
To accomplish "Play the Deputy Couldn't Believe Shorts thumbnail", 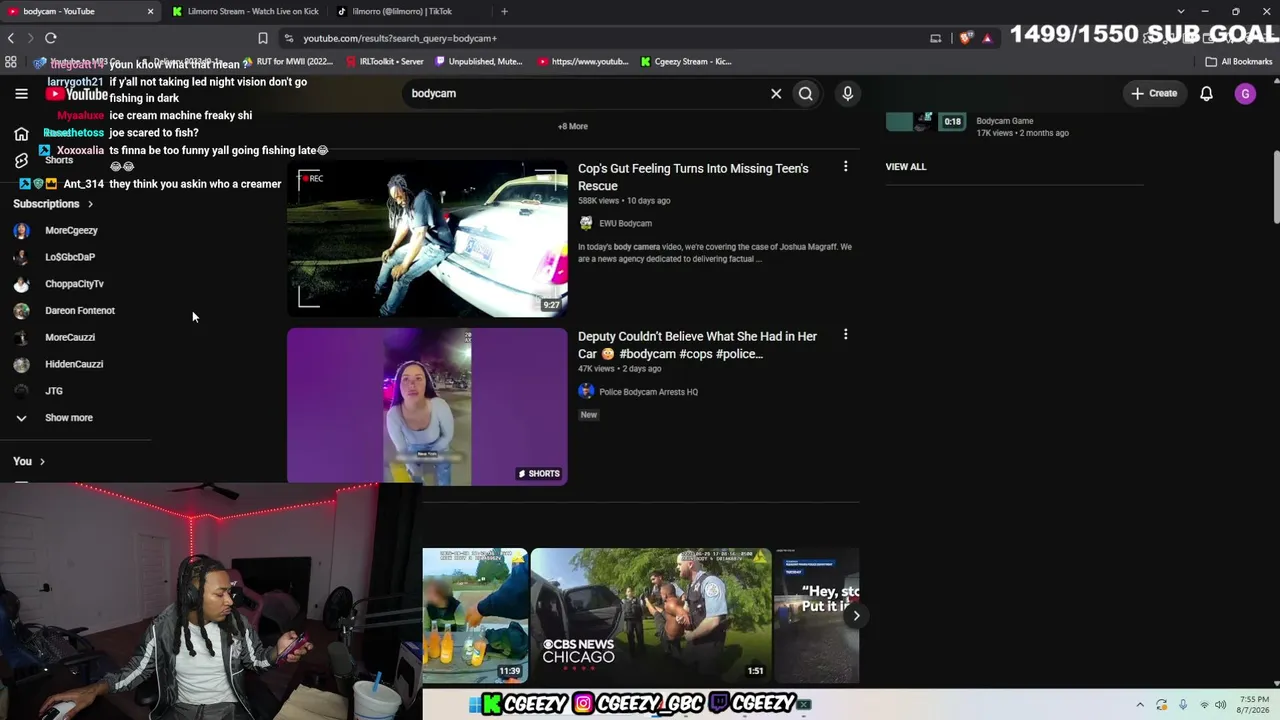I will 427,407.
